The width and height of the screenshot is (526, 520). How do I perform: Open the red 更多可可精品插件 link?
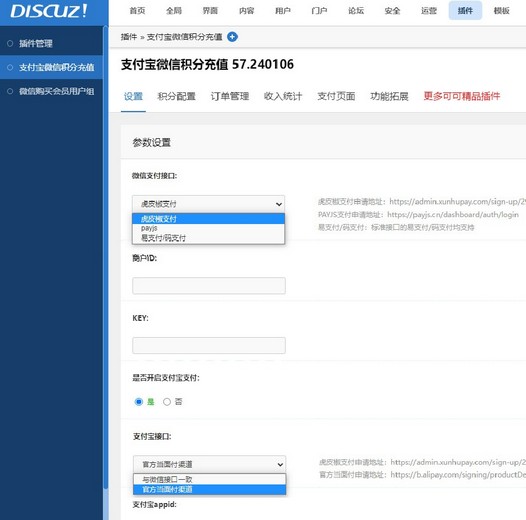[462, 97]
